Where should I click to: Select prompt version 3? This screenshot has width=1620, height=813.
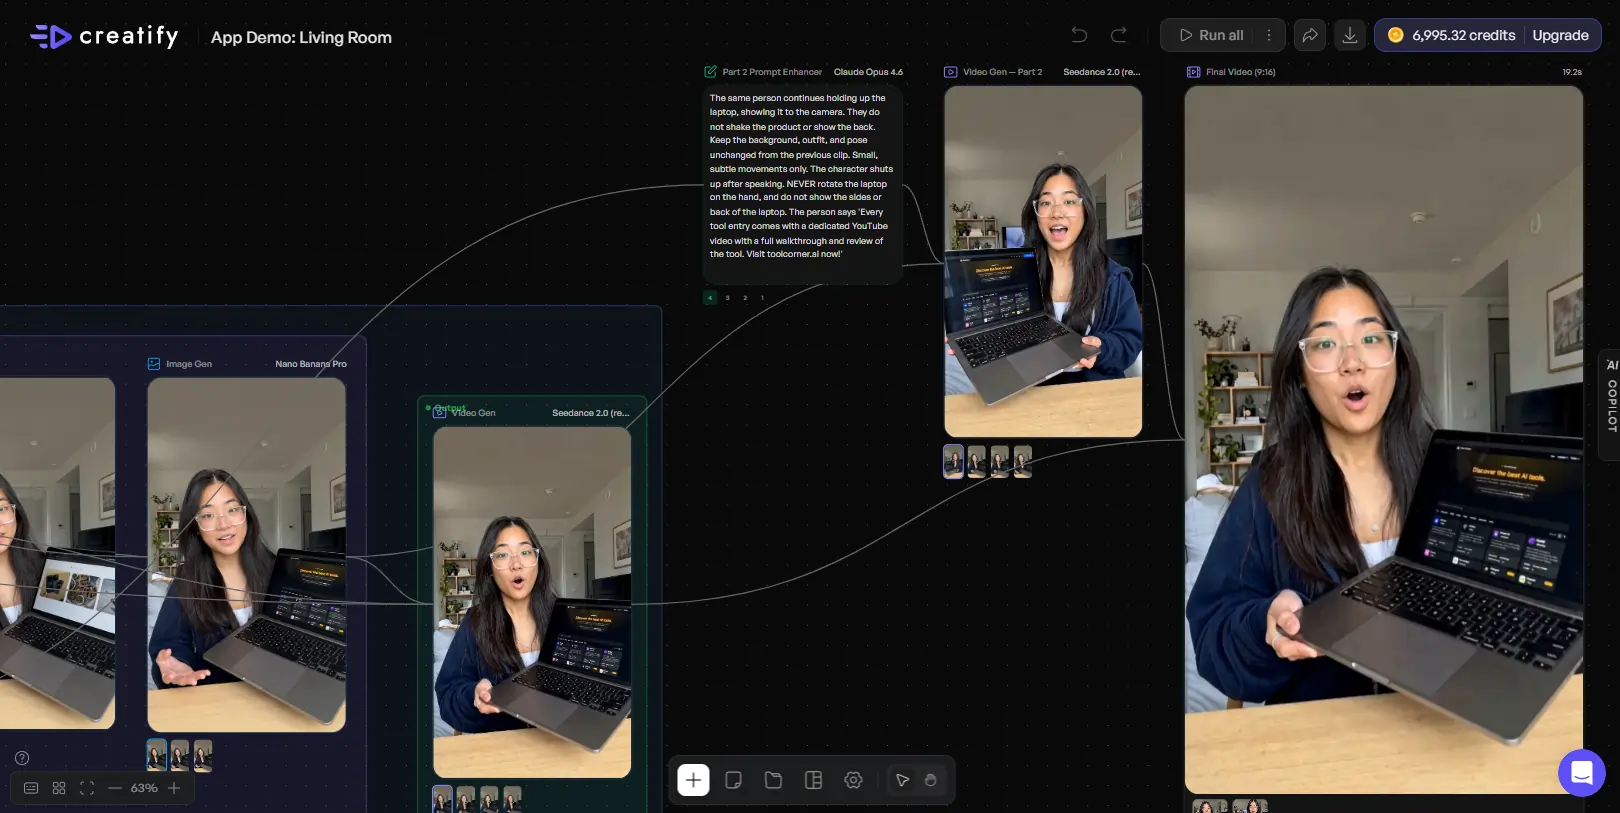pyautogui.click(x=727, y=298)
